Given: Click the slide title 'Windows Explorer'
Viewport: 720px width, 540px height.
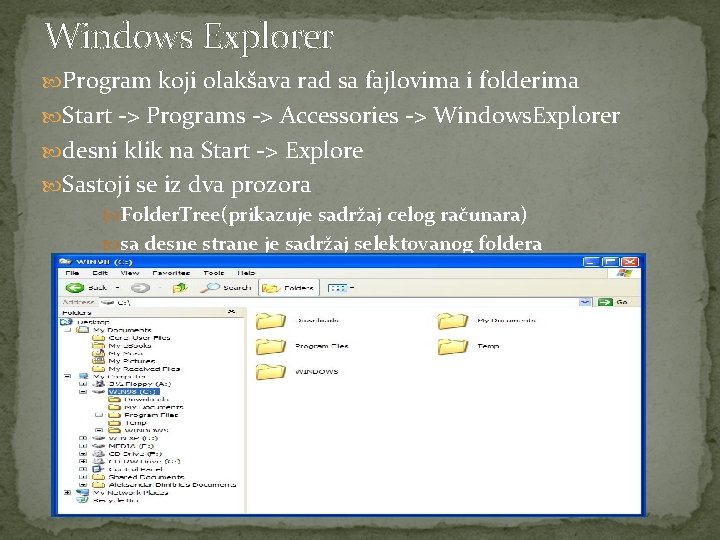Looking at the screenshot, I should click(x=189, y=37).
